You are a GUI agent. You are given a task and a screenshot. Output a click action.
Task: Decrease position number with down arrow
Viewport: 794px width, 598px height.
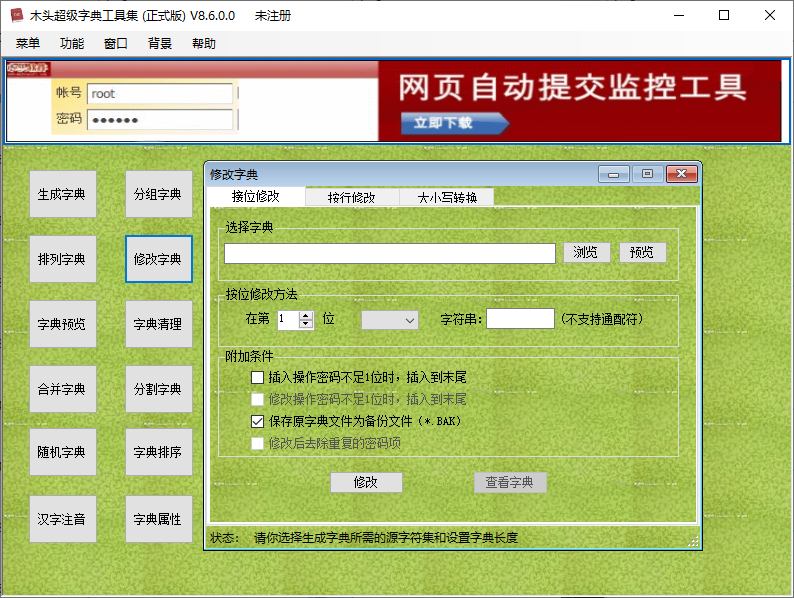point(306,325)
